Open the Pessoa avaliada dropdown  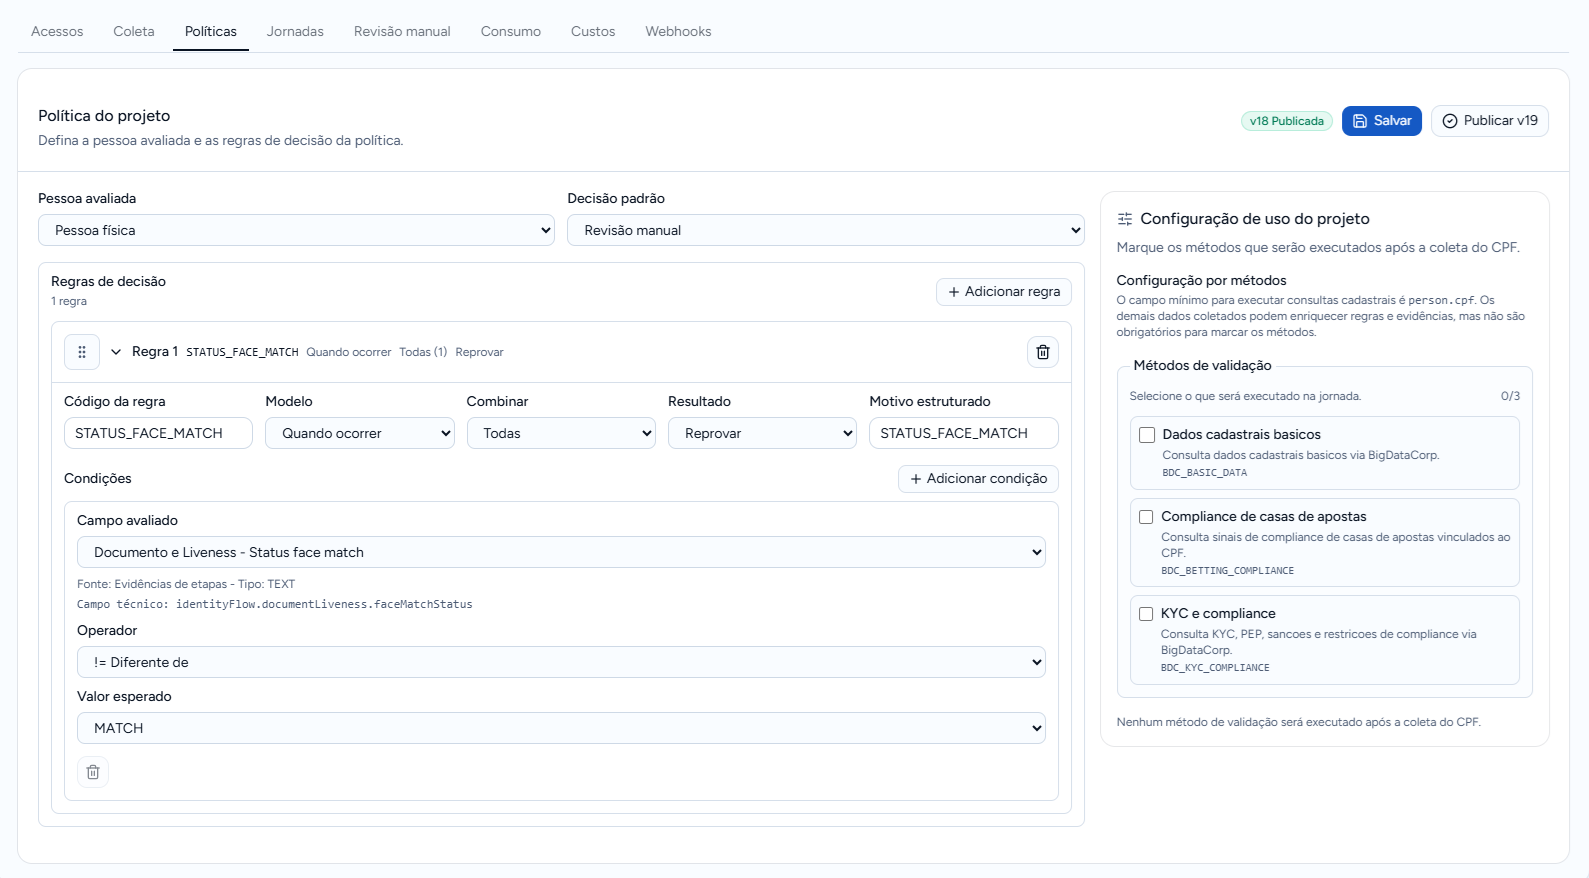pyautogui.click(x=296, y=230)
